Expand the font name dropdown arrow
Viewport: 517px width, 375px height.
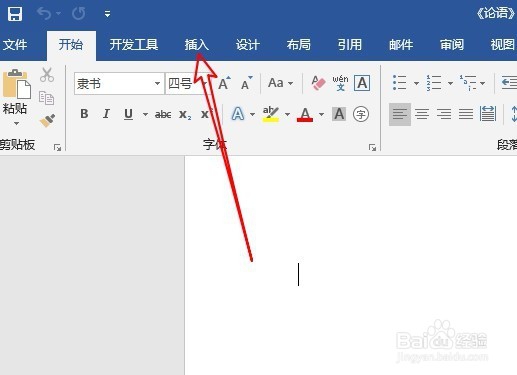tap(157, 83)
